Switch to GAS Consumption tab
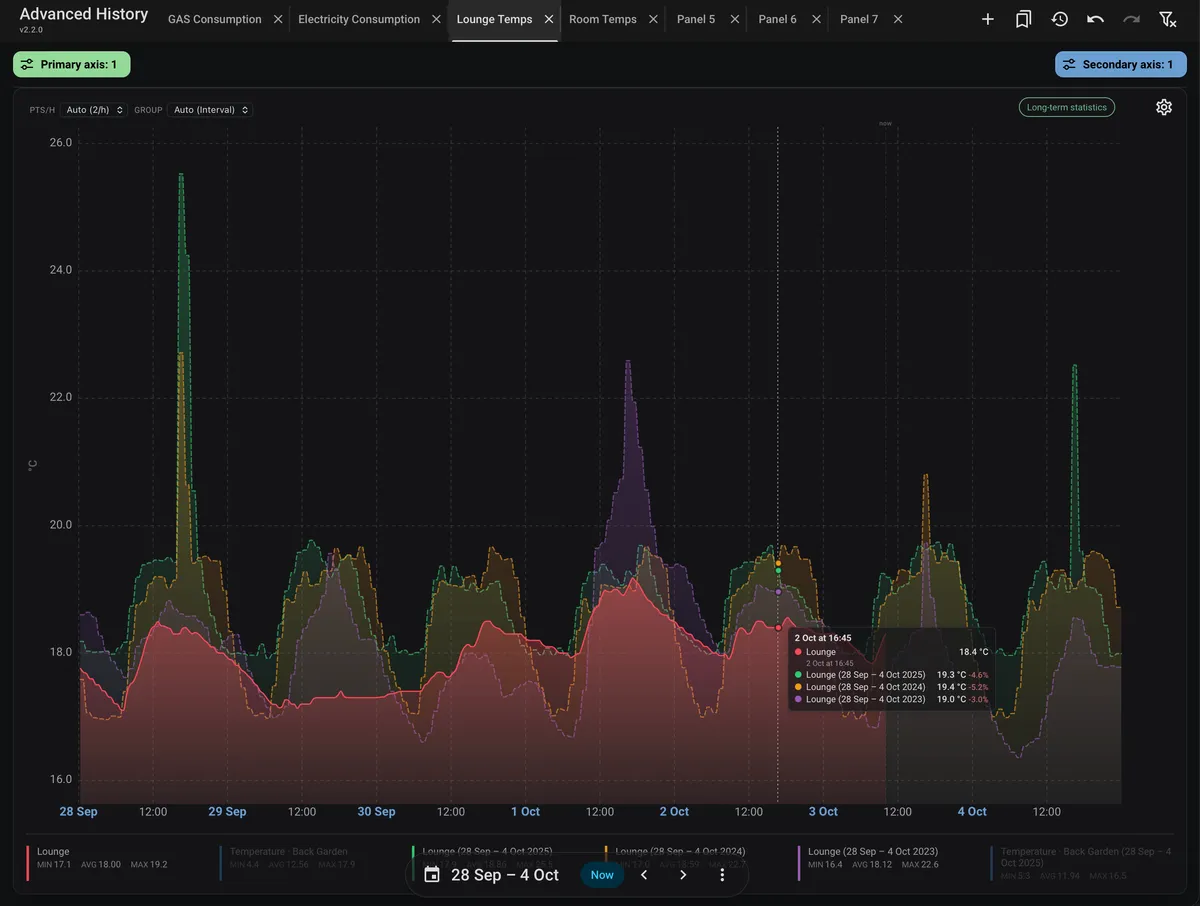Viewport: 1200px width, 906px height. 215,19
